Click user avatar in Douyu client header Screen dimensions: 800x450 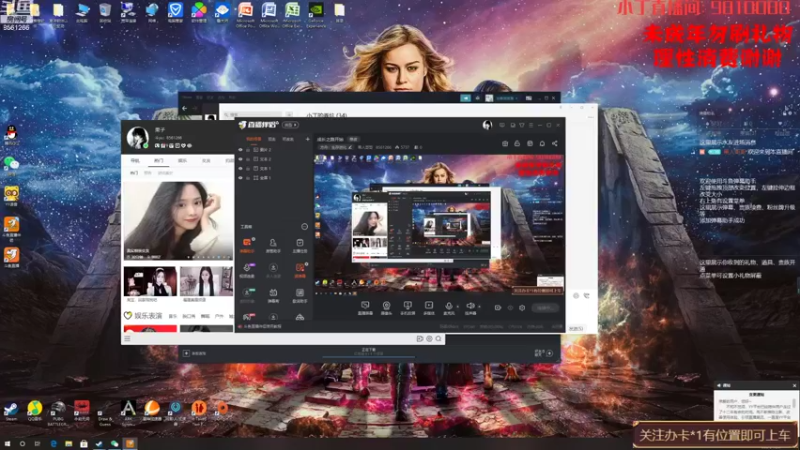point(138,137)
